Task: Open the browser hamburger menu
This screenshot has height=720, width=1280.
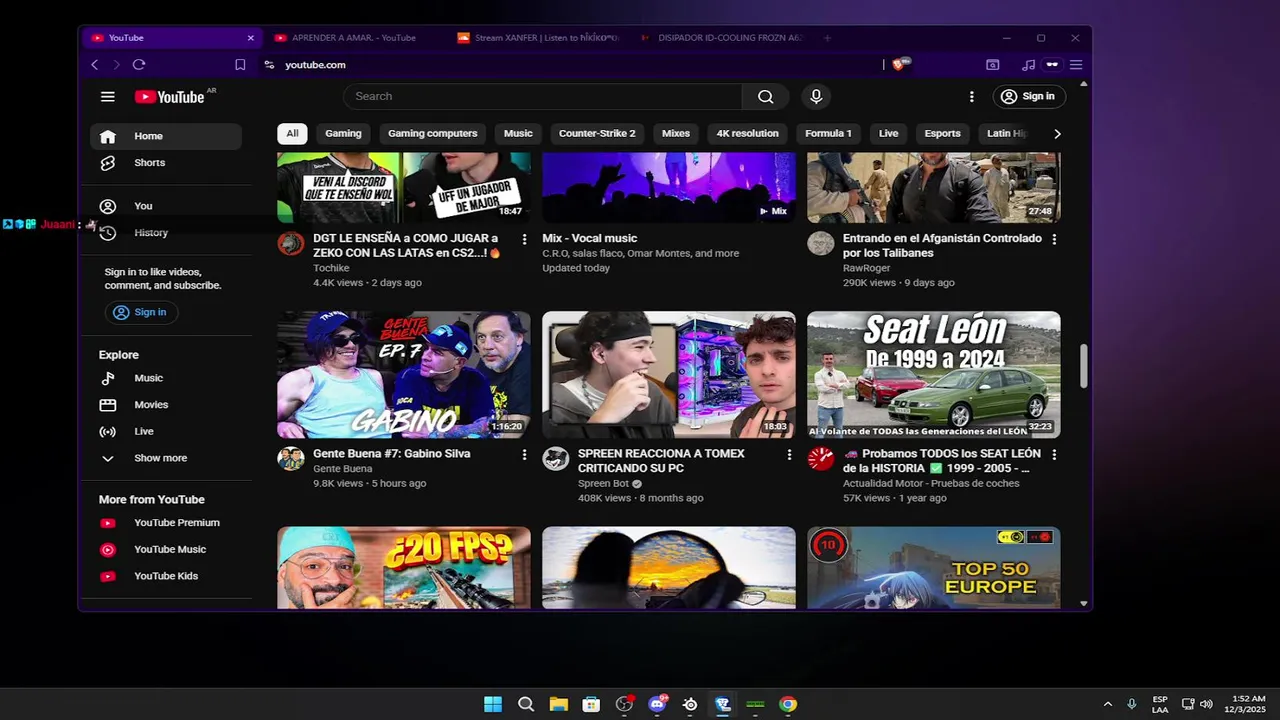Action: 1076,65
